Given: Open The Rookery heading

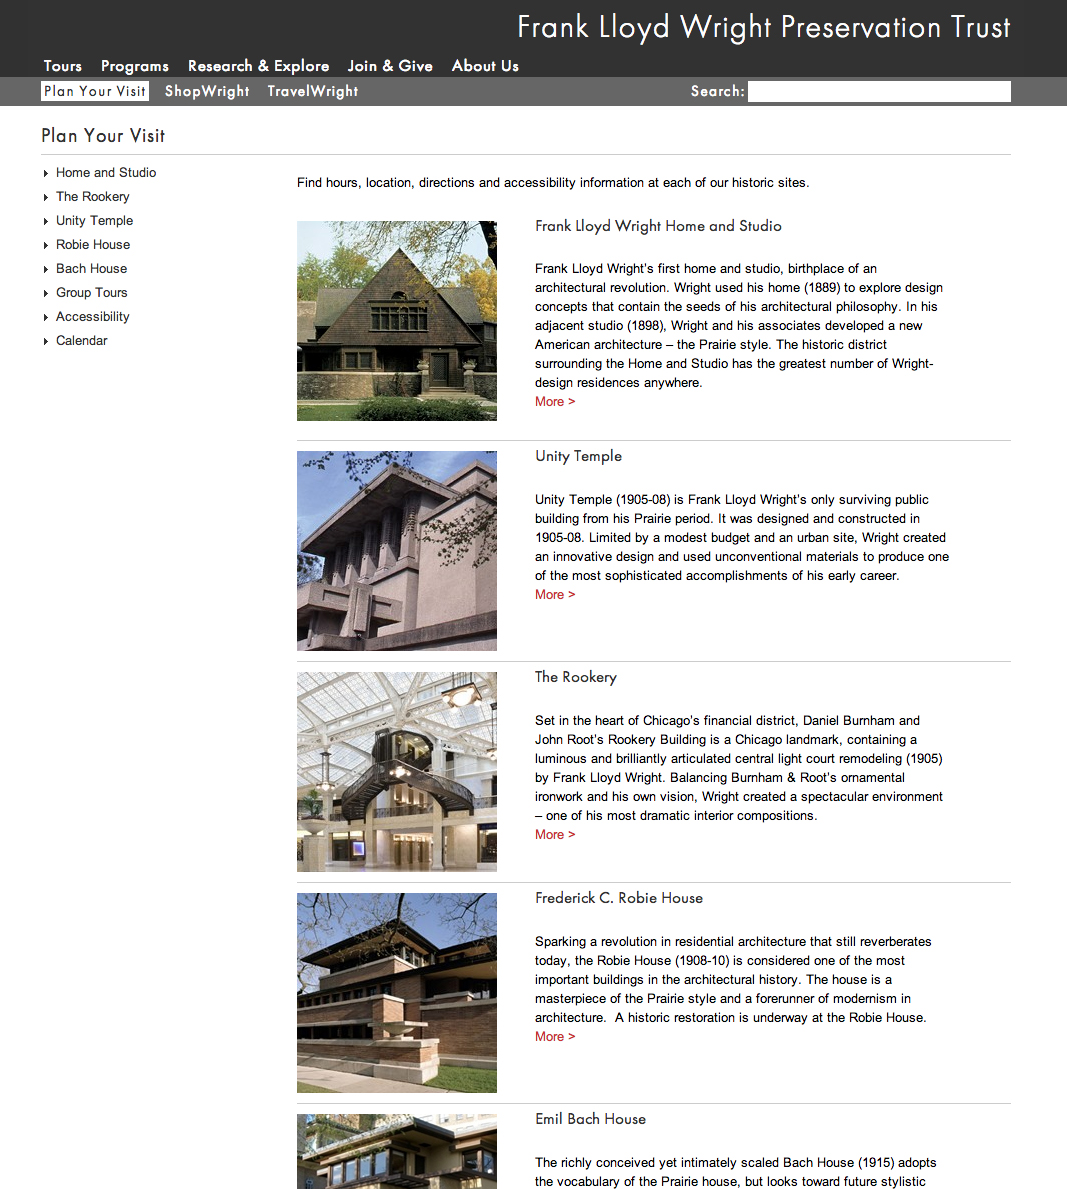Looking at the screenshot, I should 576,677.
